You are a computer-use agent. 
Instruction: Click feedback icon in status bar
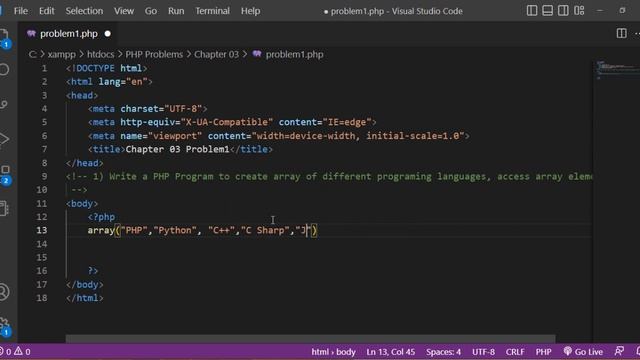(619, 351)
